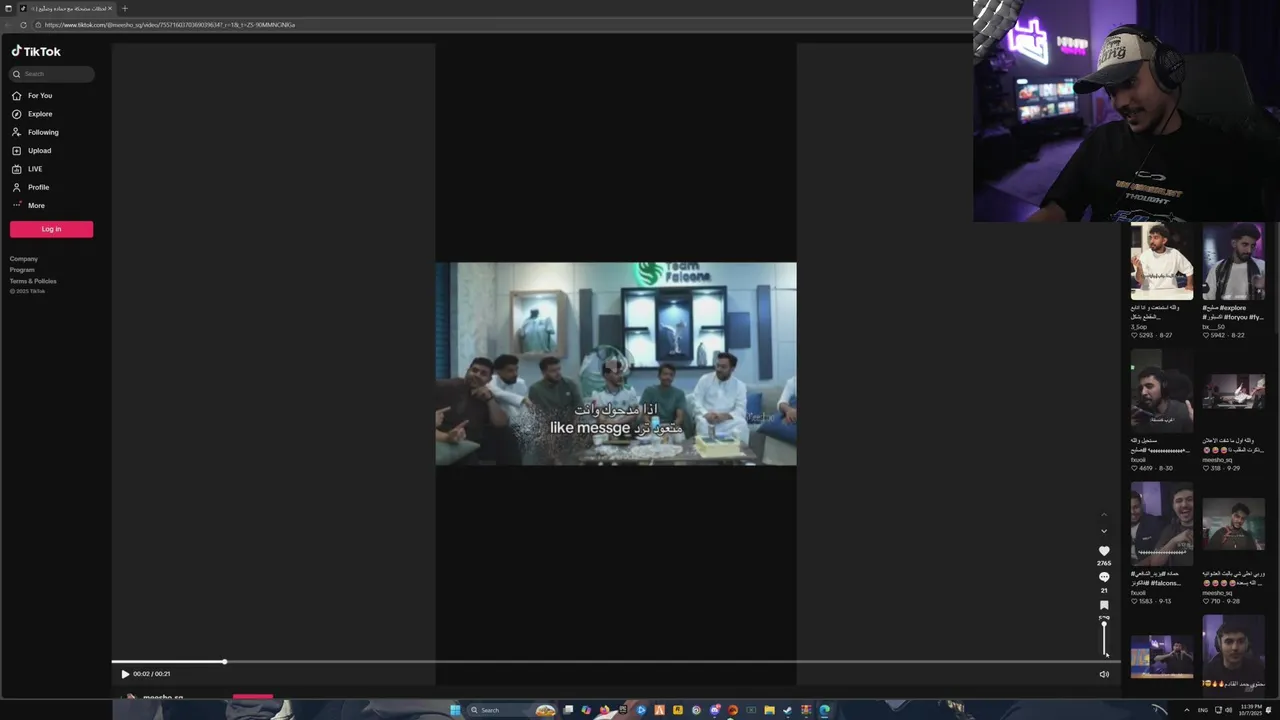
Task: Open the Profile page
Action: tap(38, 187)
